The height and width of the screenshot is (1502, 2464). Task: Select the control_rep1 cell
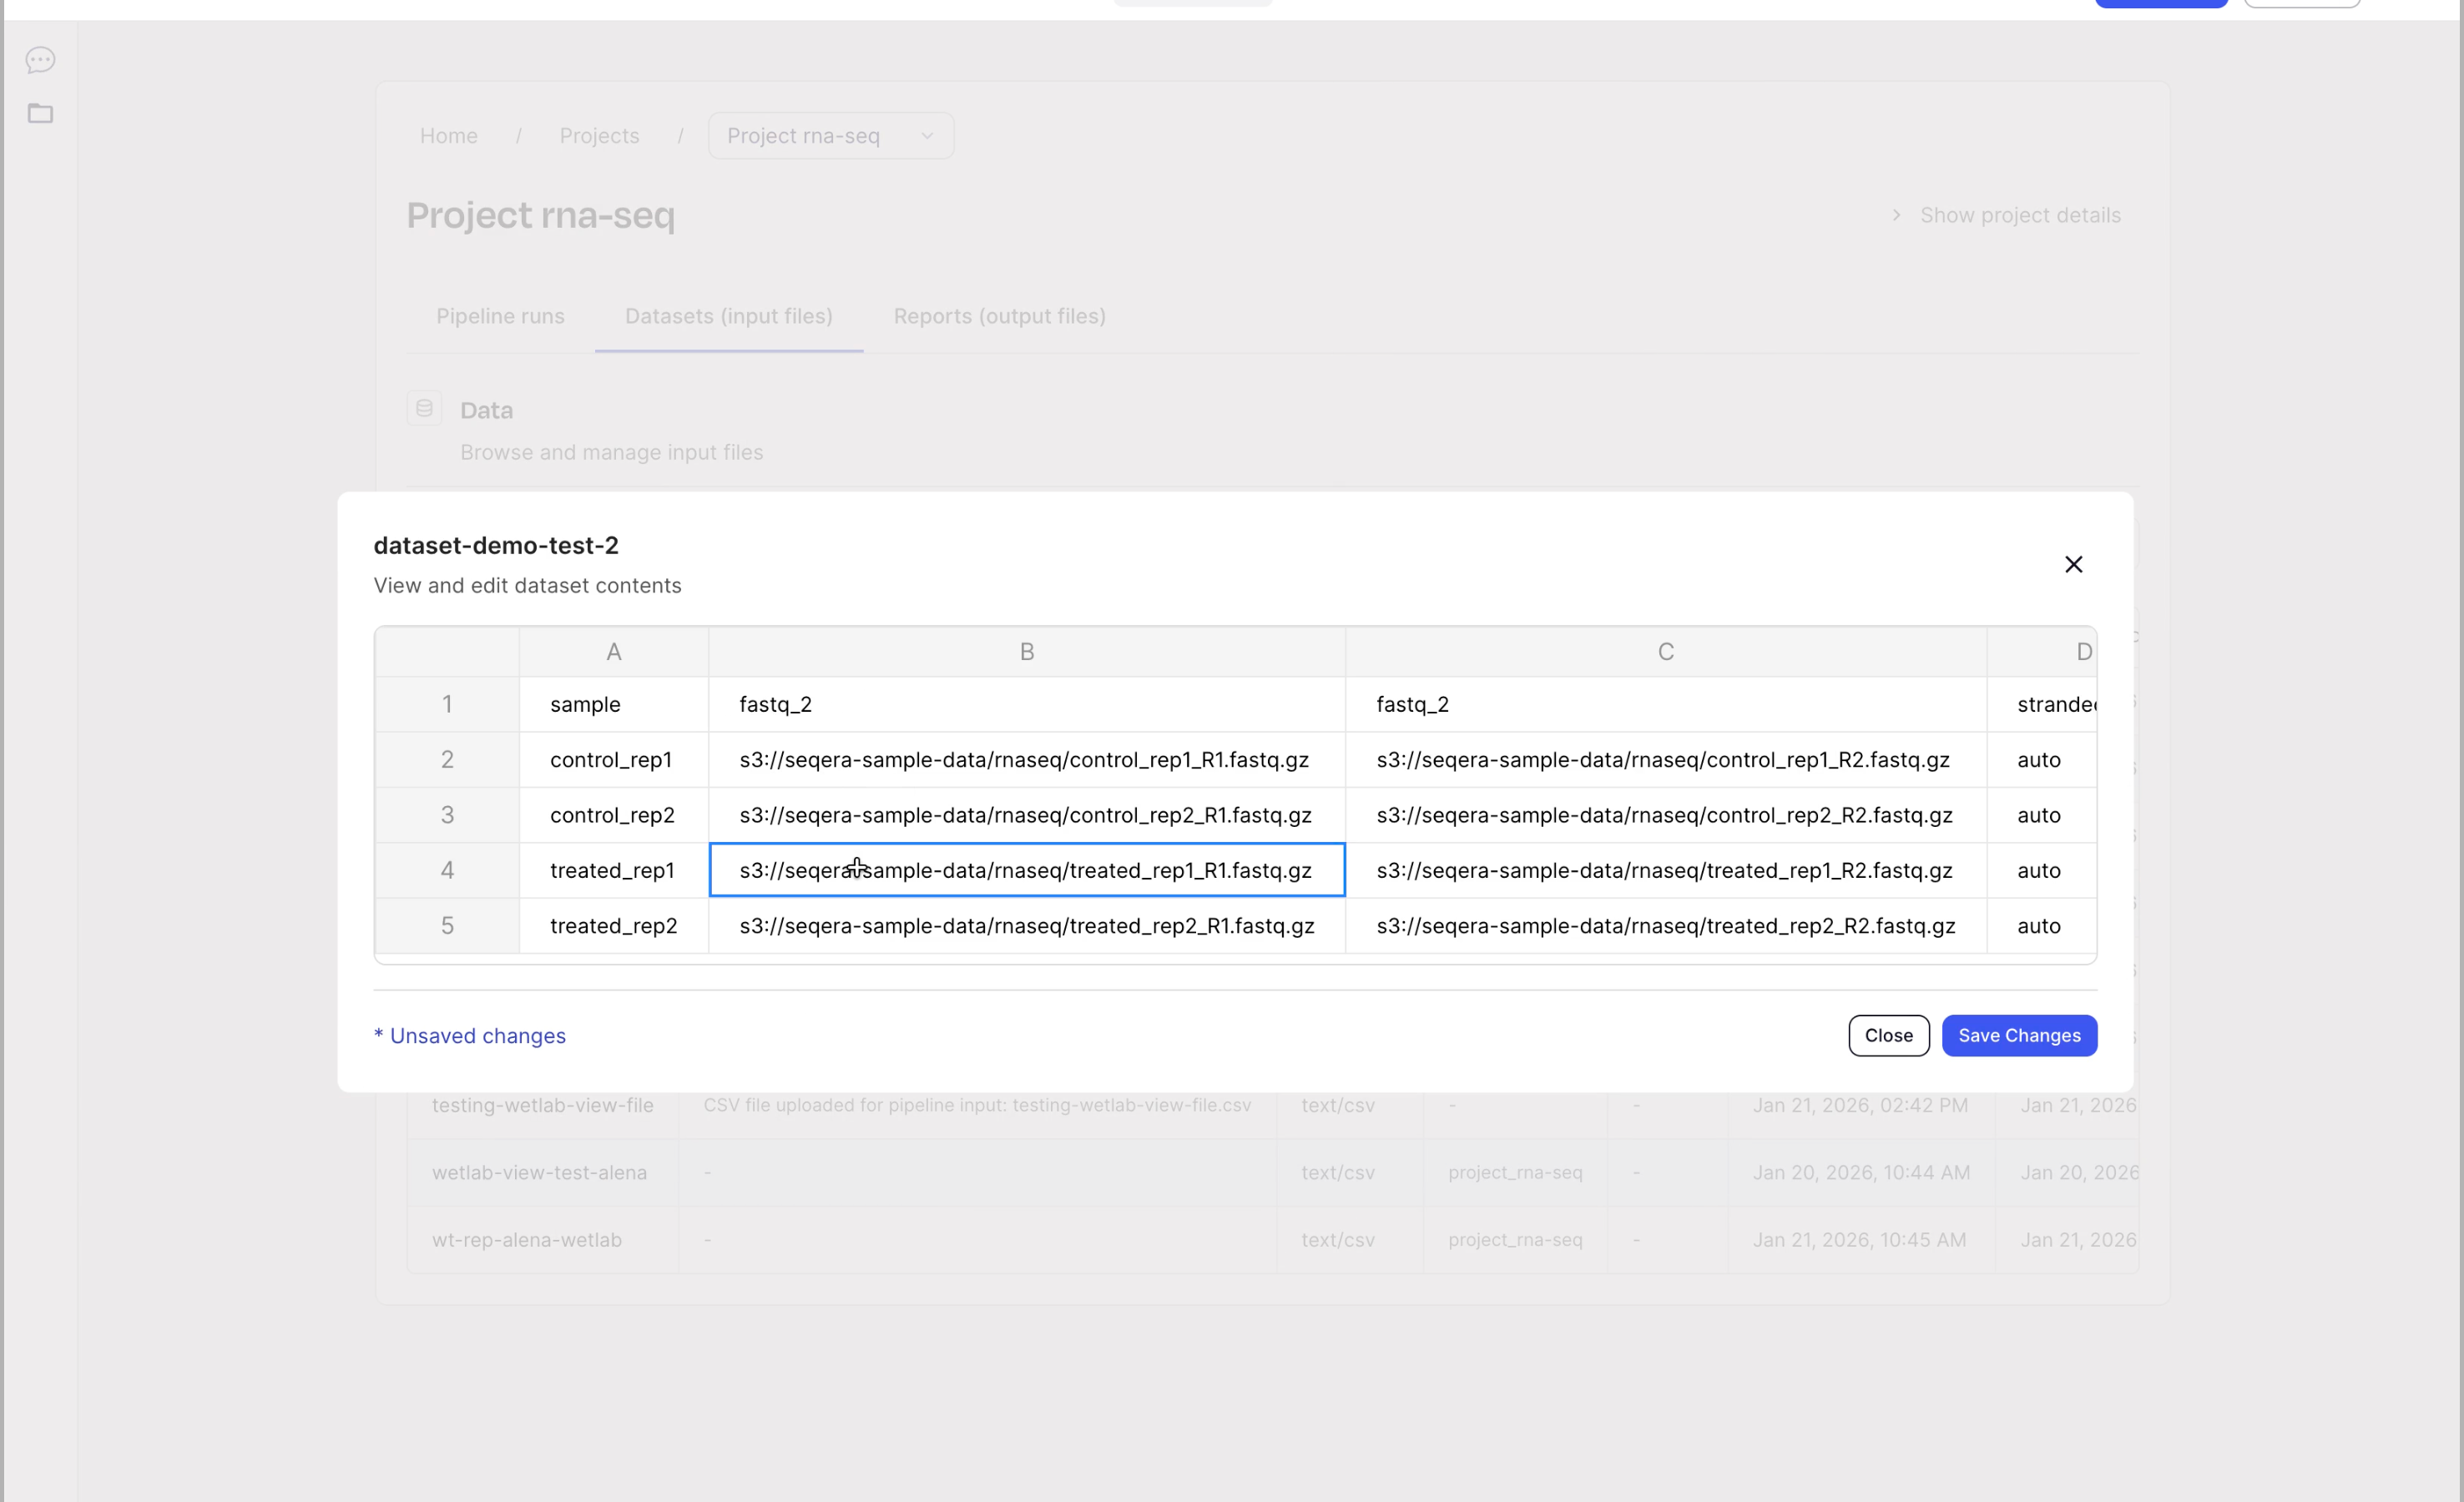[x=614, y=759]
